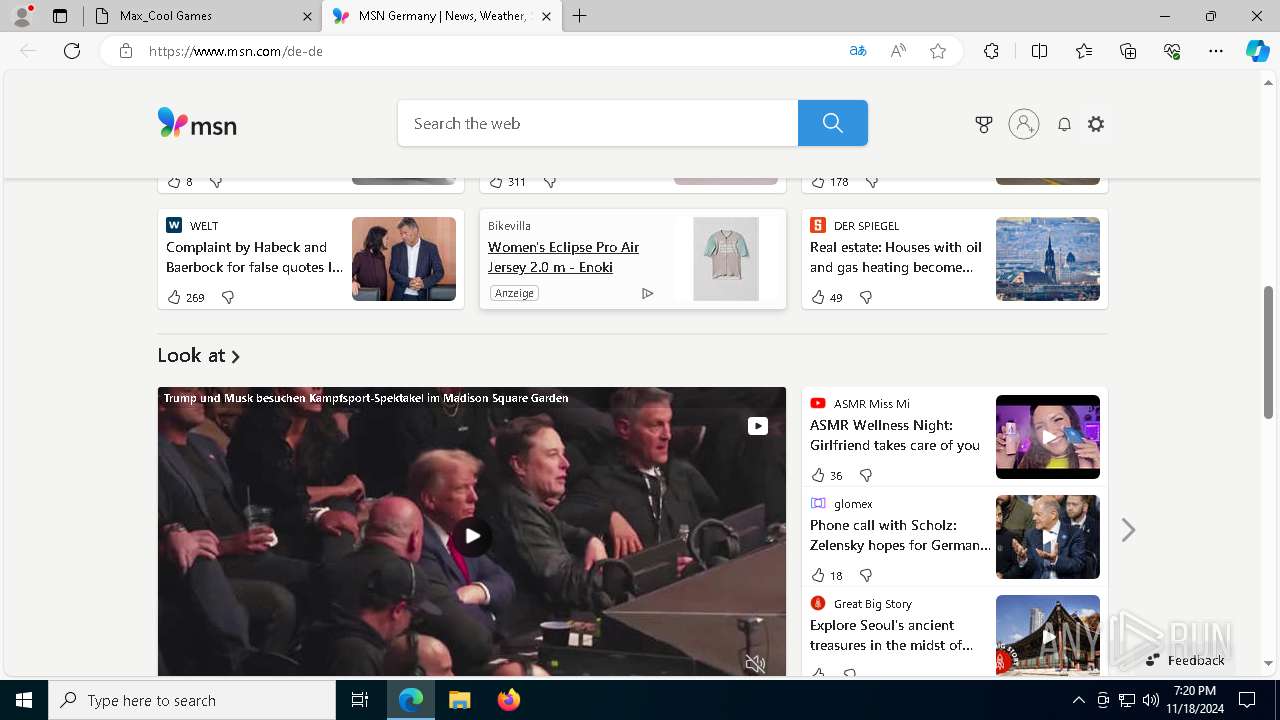Screen dimensions: 1280x720
Task: Dislike the WELT Habeck complaint article
Action: 227,297
